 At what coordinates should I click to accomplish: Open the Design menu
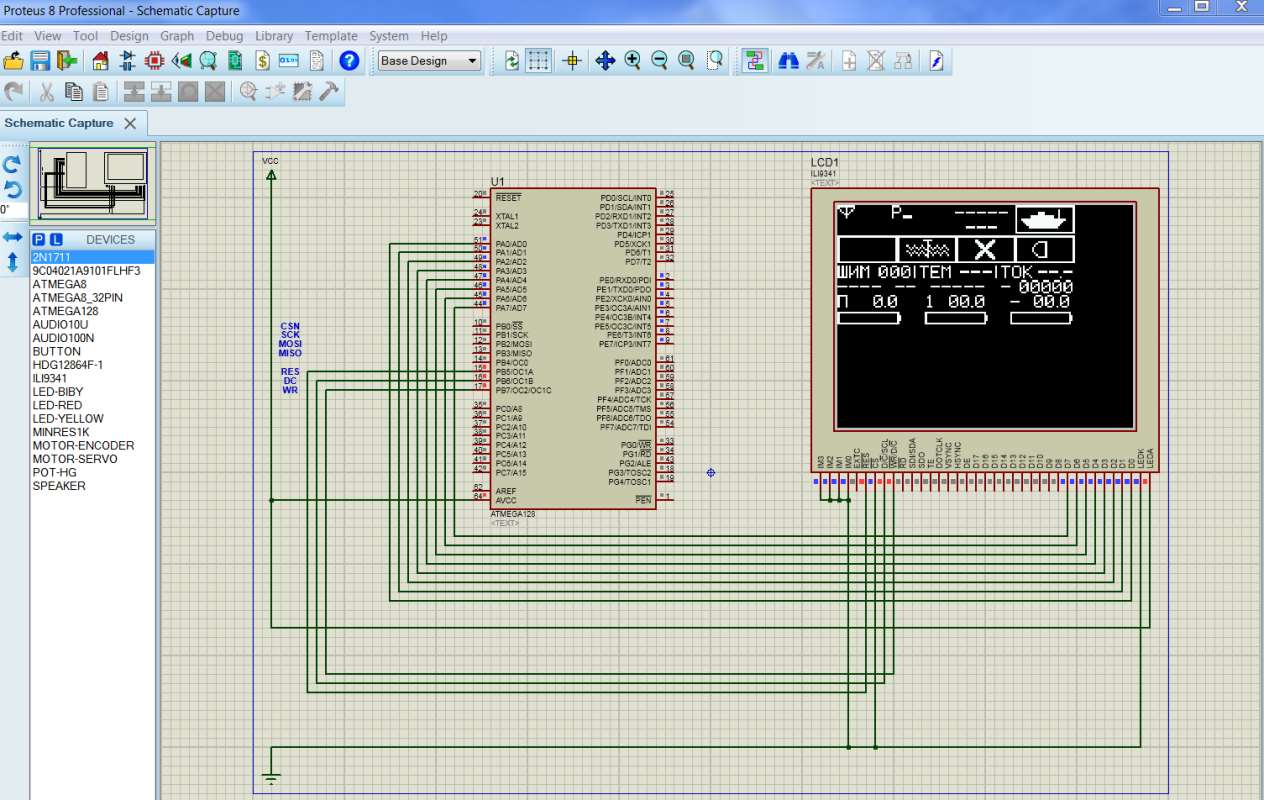coord(129,36)
